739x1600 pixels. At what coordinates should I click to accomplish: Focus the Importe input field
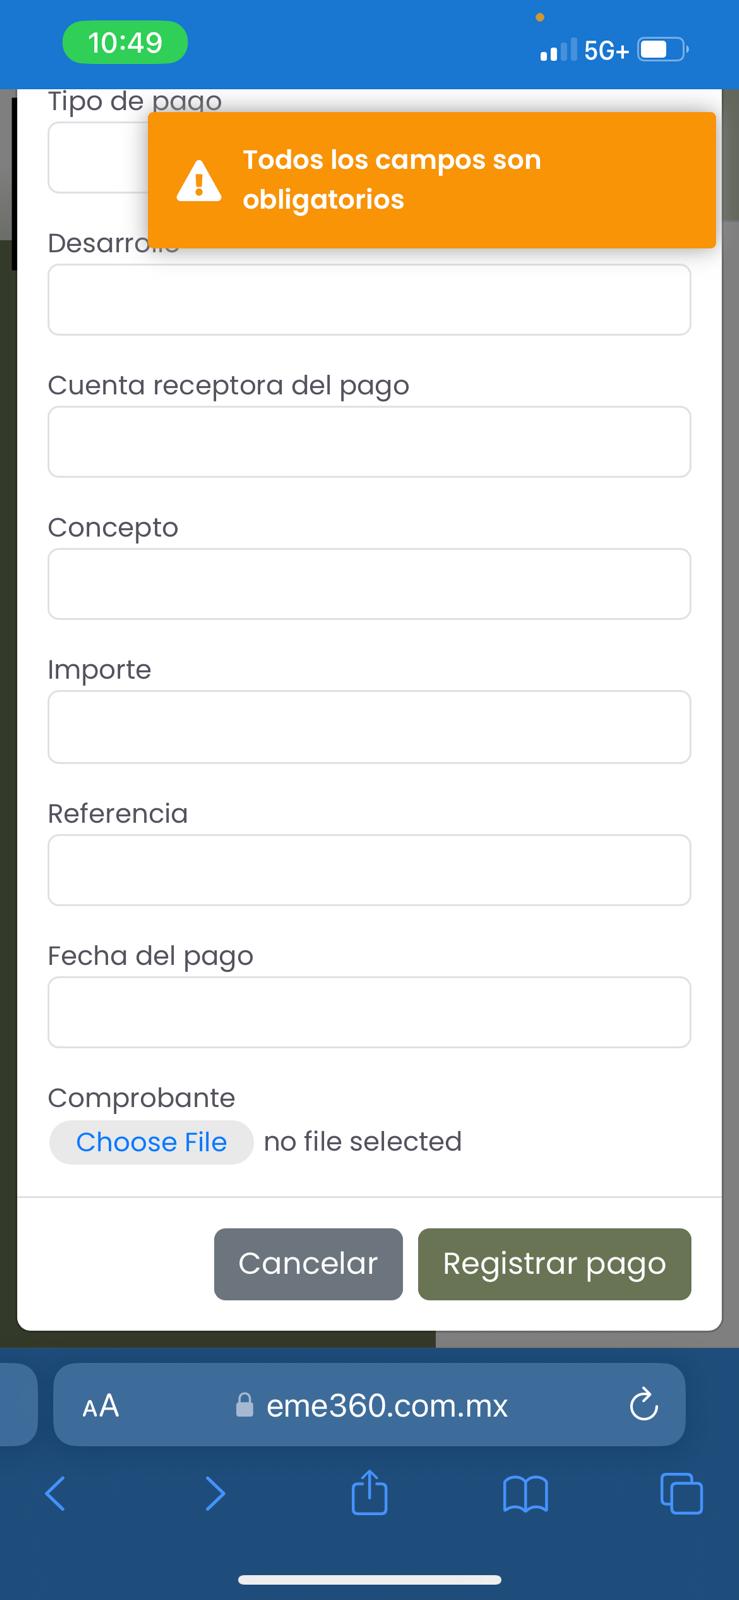[369, 727]
